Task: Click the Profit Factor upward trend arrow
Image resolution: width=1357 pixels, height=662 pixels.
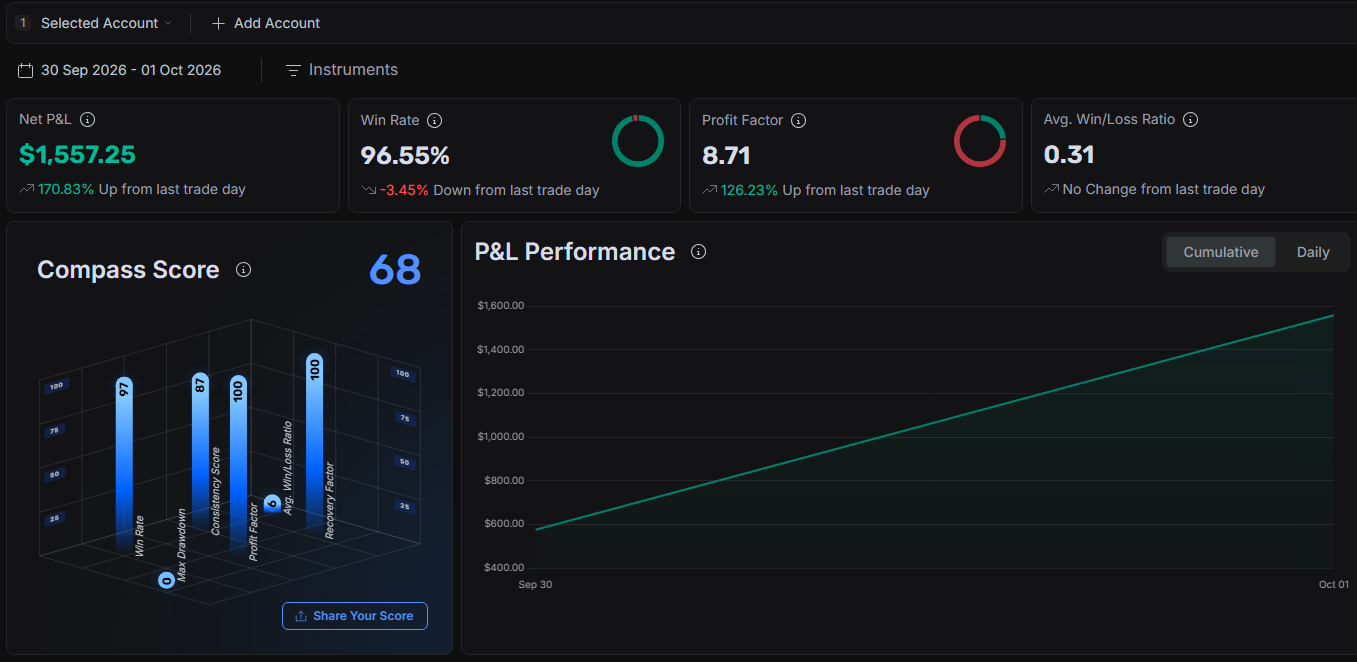Action: [x=709, y=190]
